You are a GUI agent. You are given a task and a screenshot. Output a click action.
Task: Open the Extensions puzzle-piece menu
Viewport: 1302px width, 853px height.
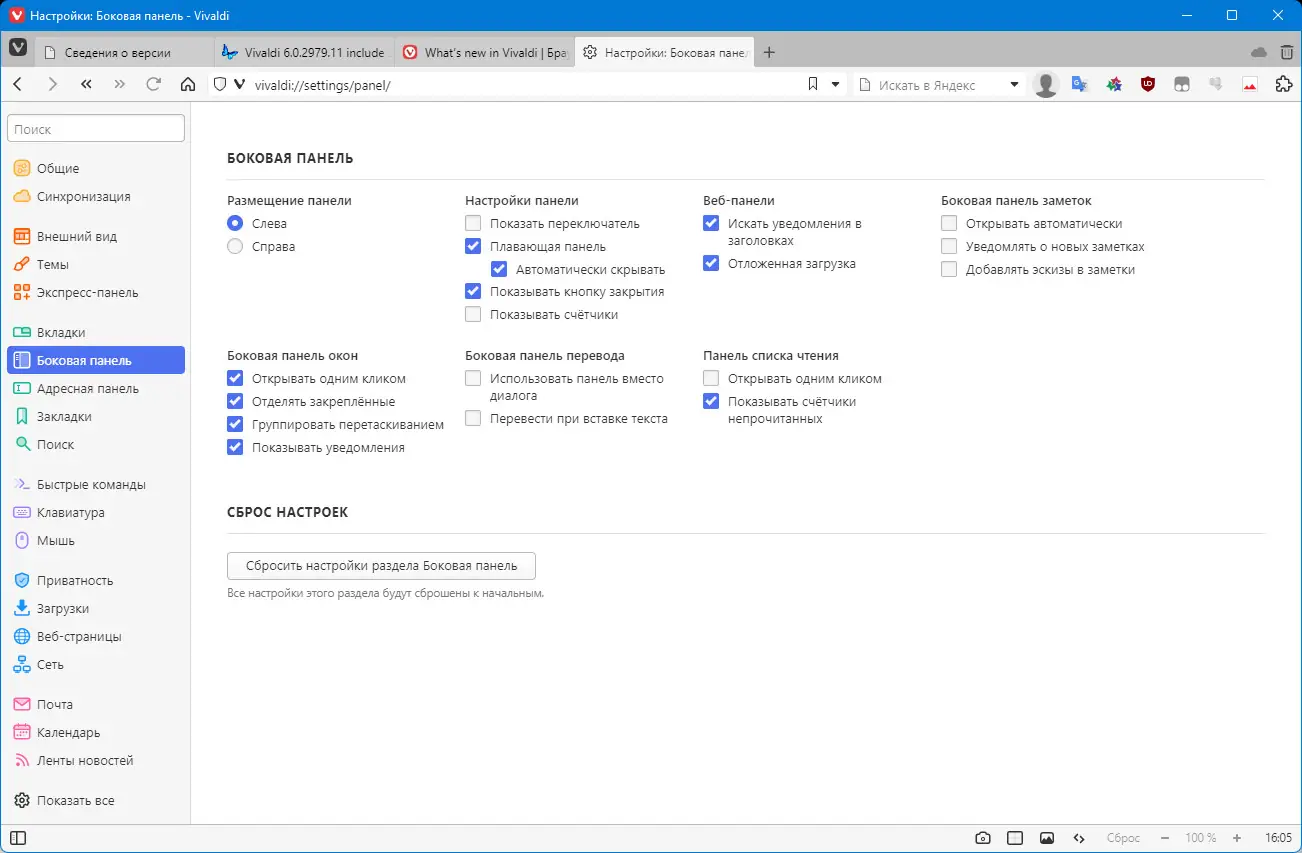tap(1284, 85)
